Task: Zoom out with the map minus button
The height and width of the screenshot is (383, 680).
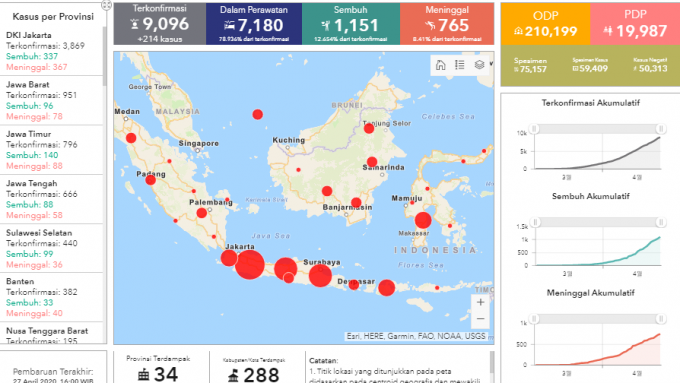Action: 481,319
